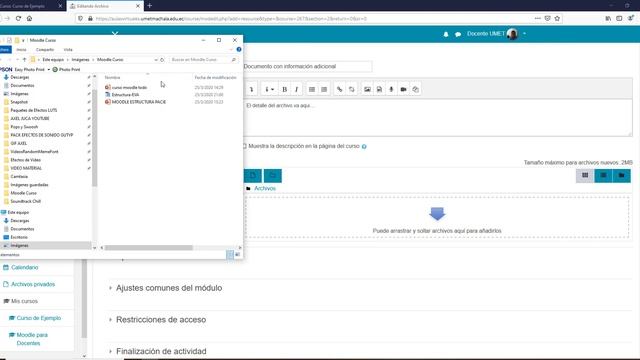Insert an image via the editor toolbar
Image resolution: width=640 pixels, height=360 pixels.
367,89
